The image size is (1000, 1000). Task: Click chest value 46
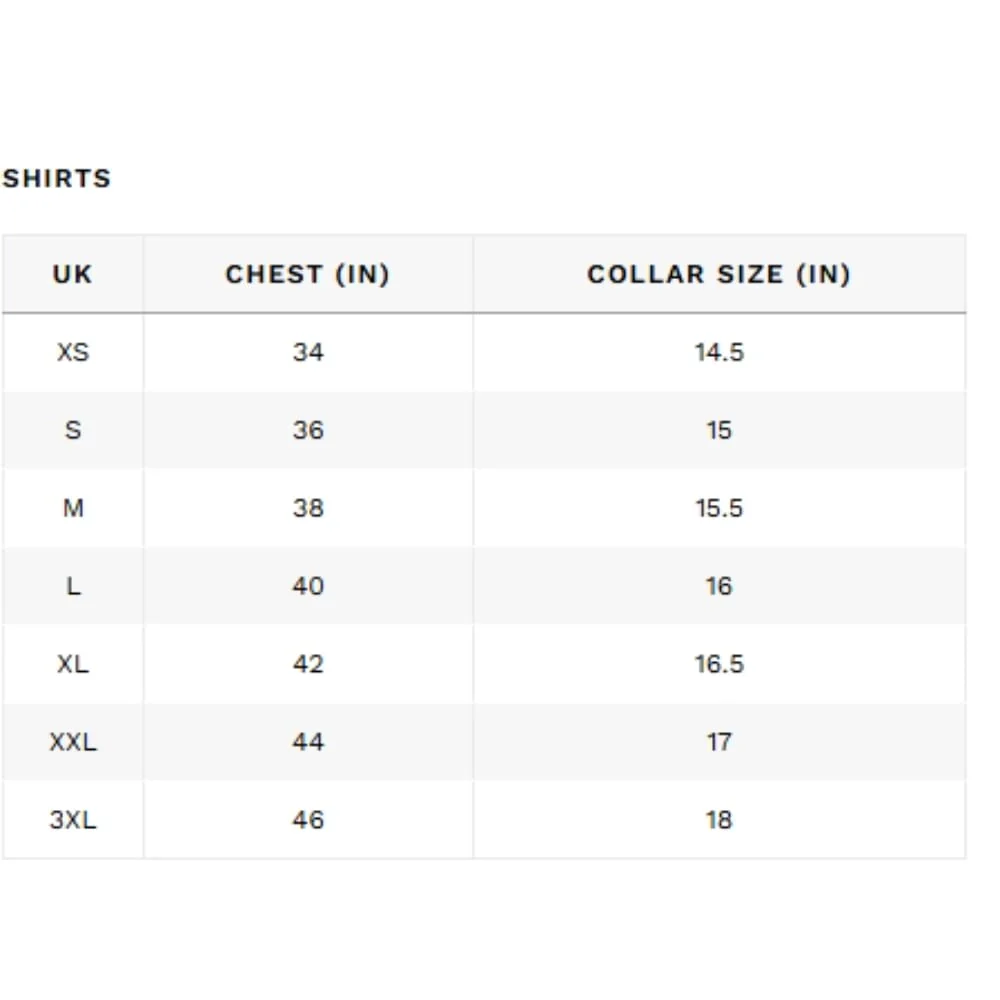[x=308, y=820]
